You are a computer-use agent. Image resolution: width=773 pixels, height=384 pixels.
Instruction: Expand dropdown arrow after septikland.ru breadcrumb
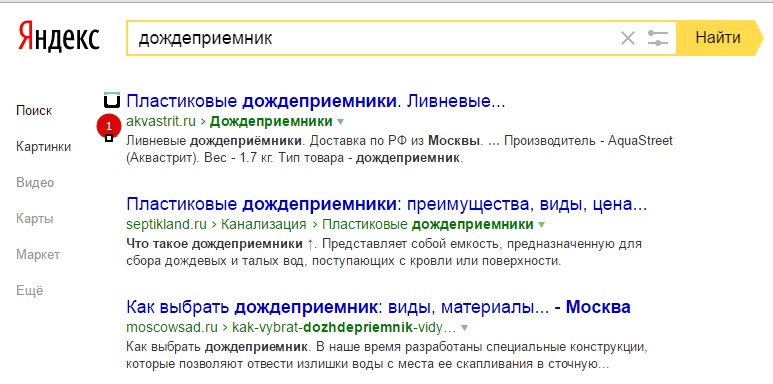pos(542,225)
